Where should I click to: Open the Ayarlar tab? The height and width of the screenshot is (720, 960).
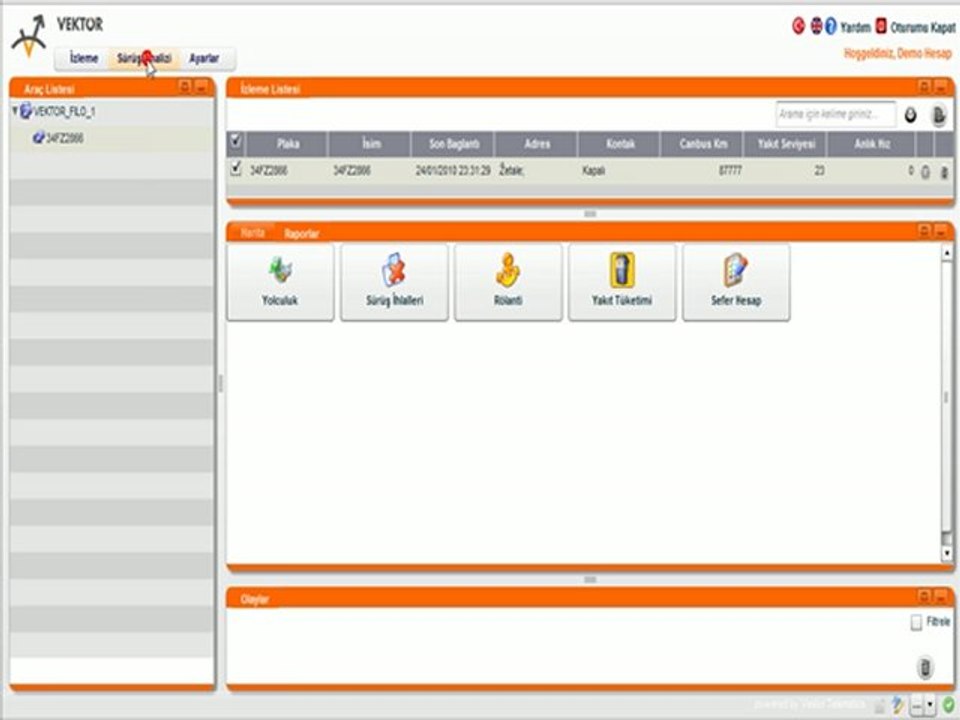(204, 58)
